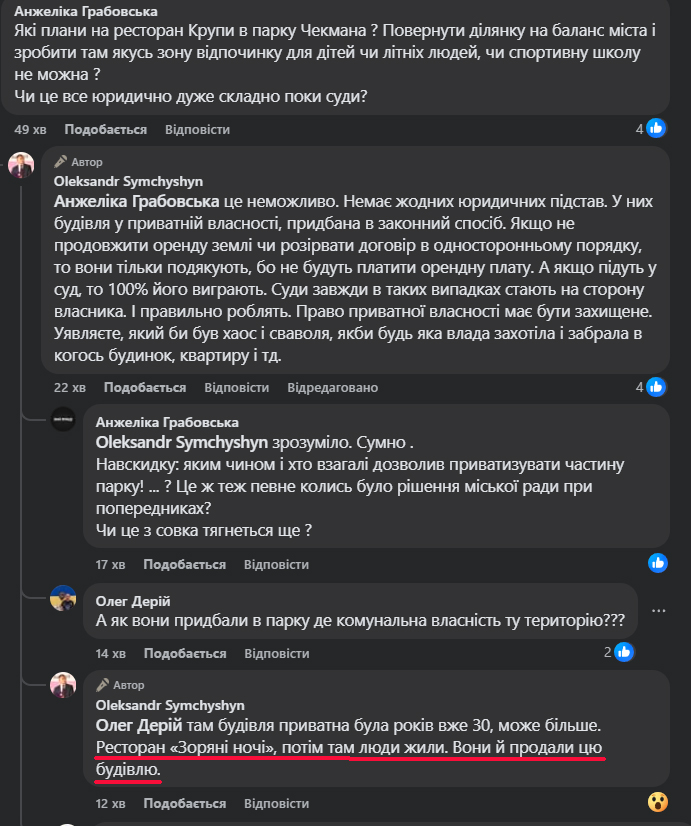691x826 pixels.
Task: Click Відредаговано label under author's comment
Action: click(x=332, y=388)
